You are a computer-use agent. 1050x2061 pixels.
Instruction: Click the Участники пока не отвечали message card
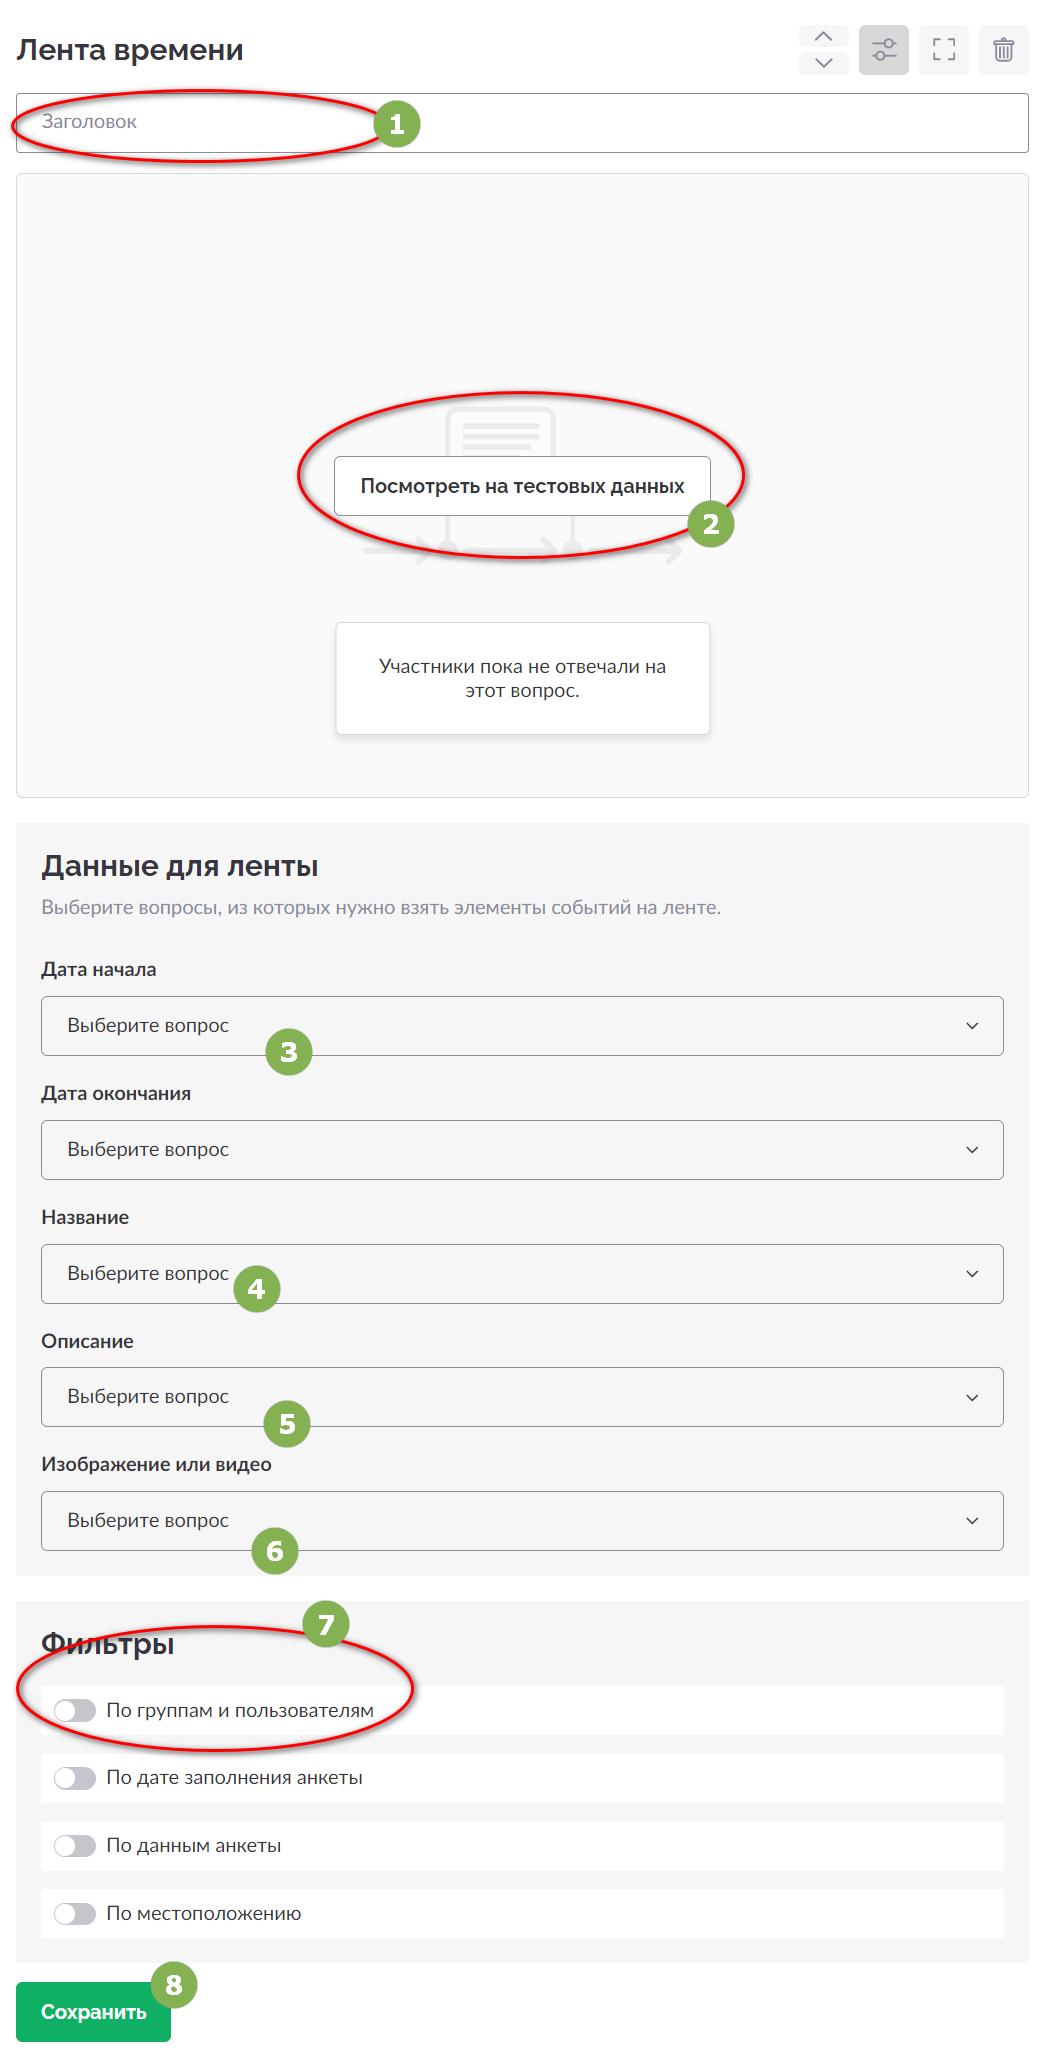[522, 678]
